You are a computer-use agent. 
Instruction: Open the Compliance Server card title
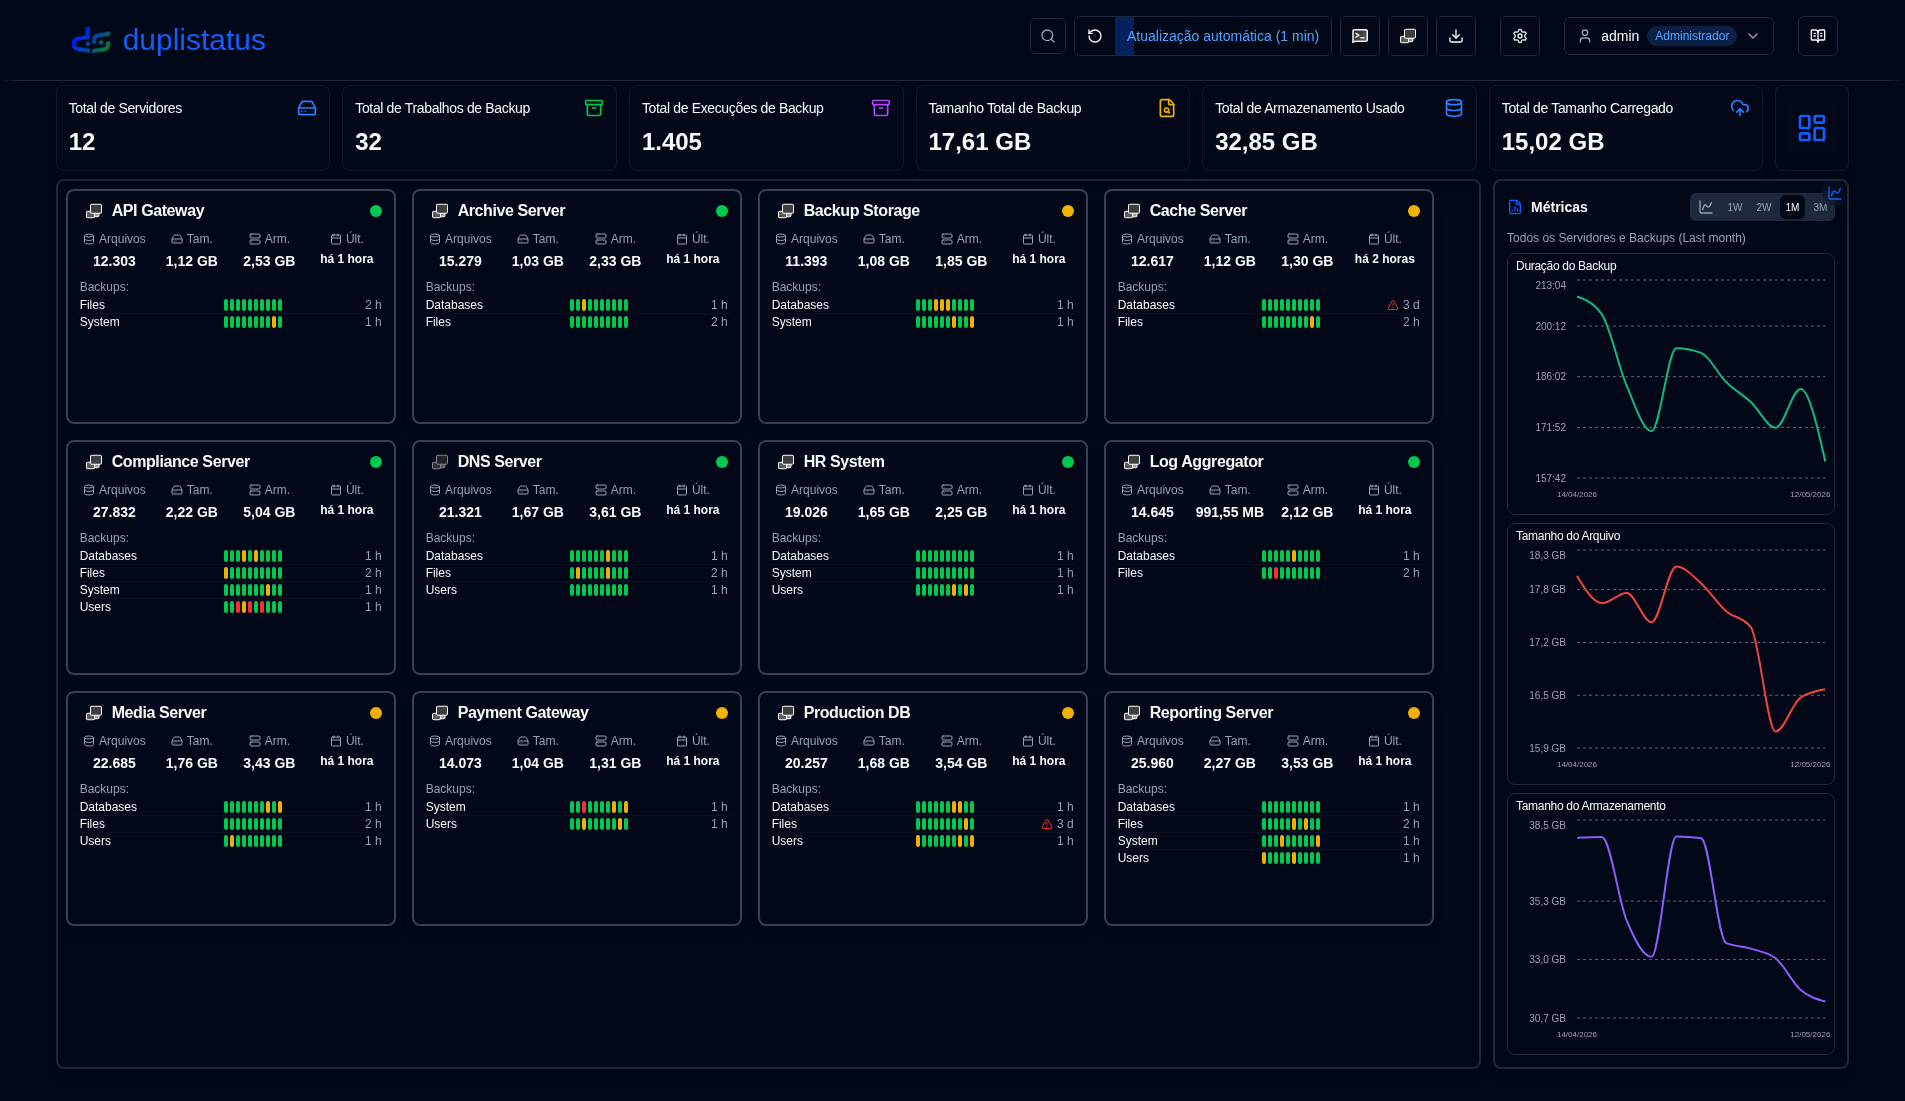(181, 462)
